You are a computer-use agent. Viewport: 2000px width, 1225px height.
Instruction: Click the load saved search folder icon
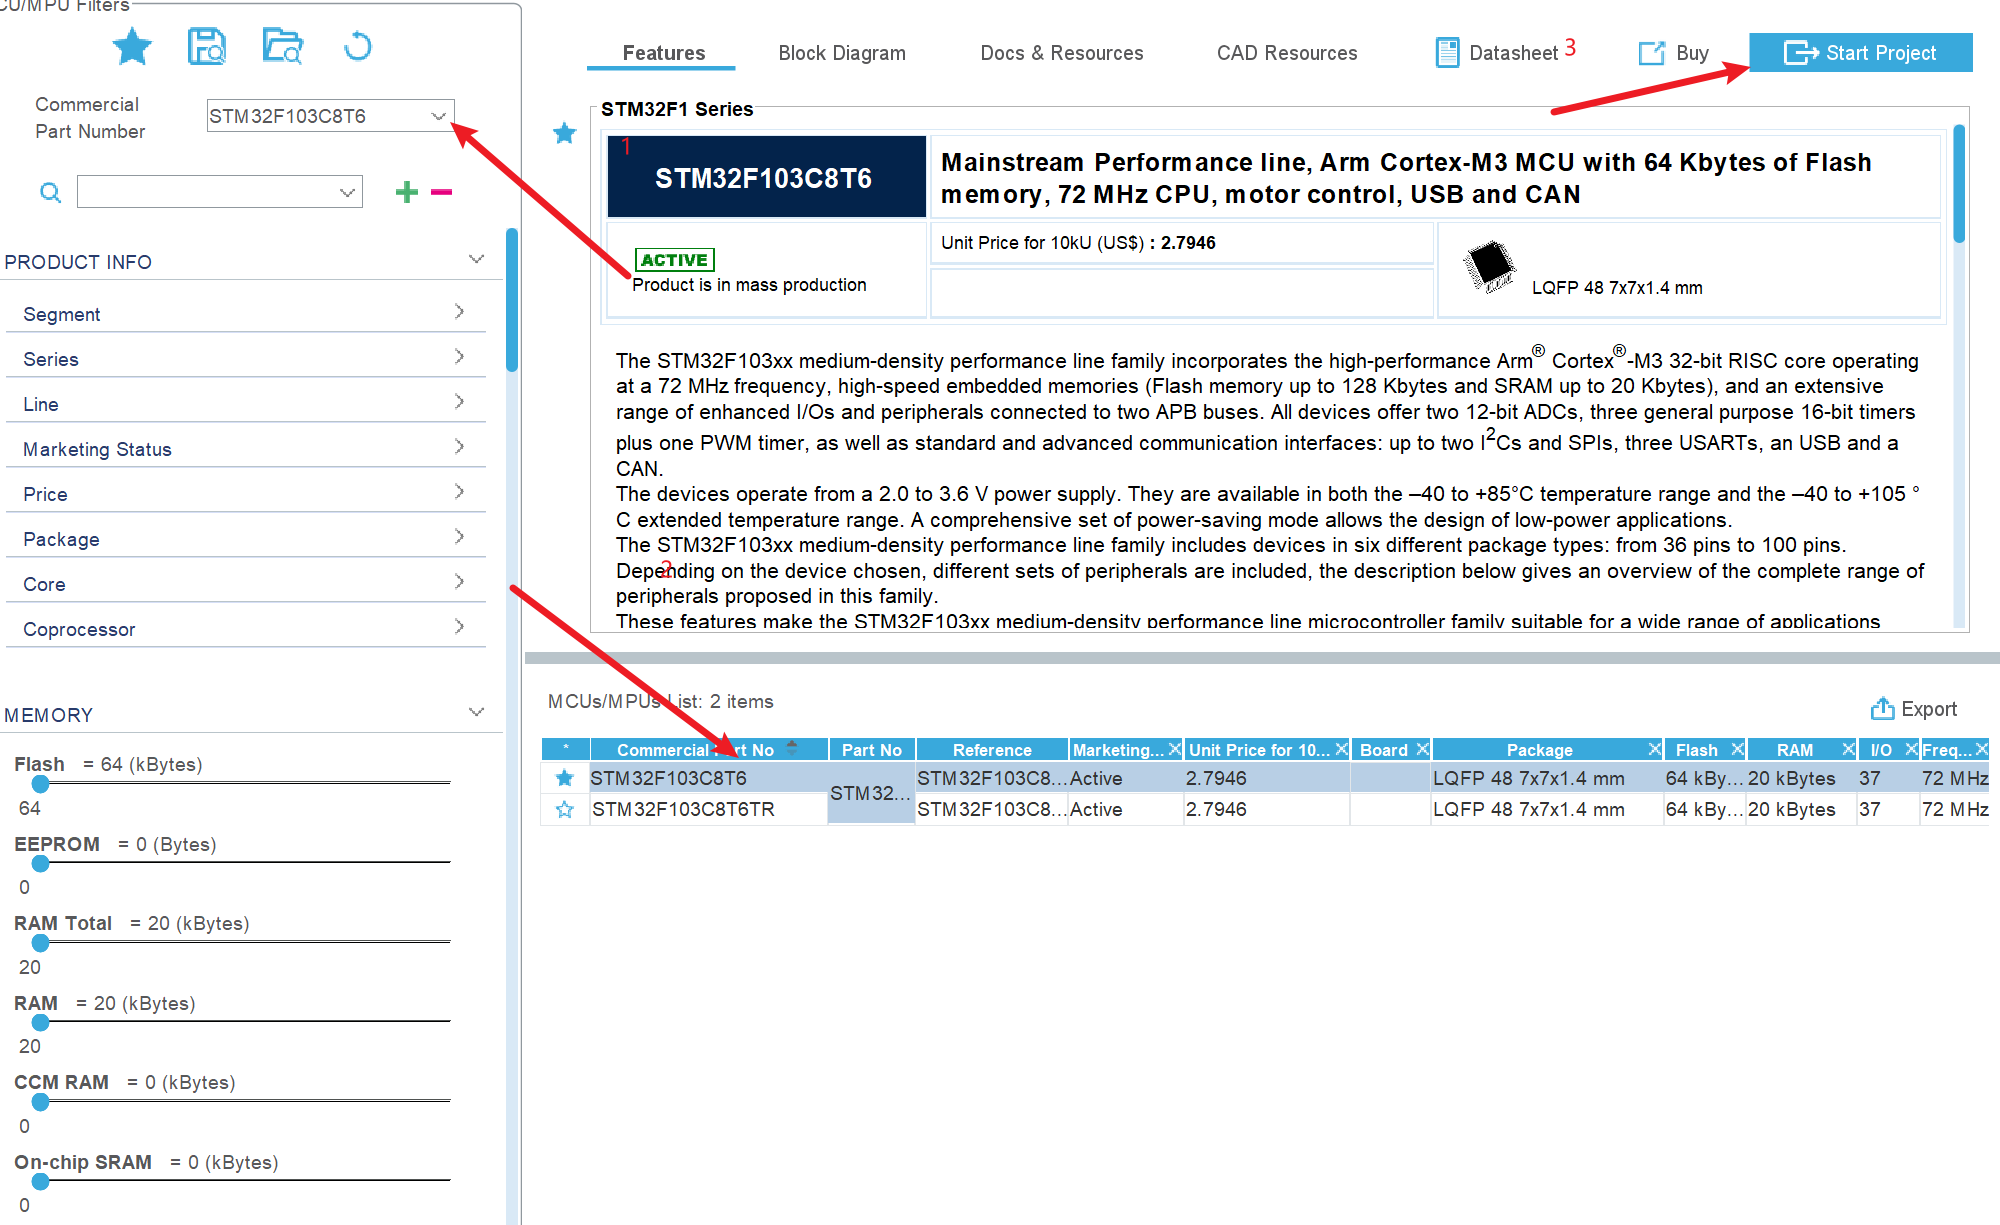(x=282, y=47)
